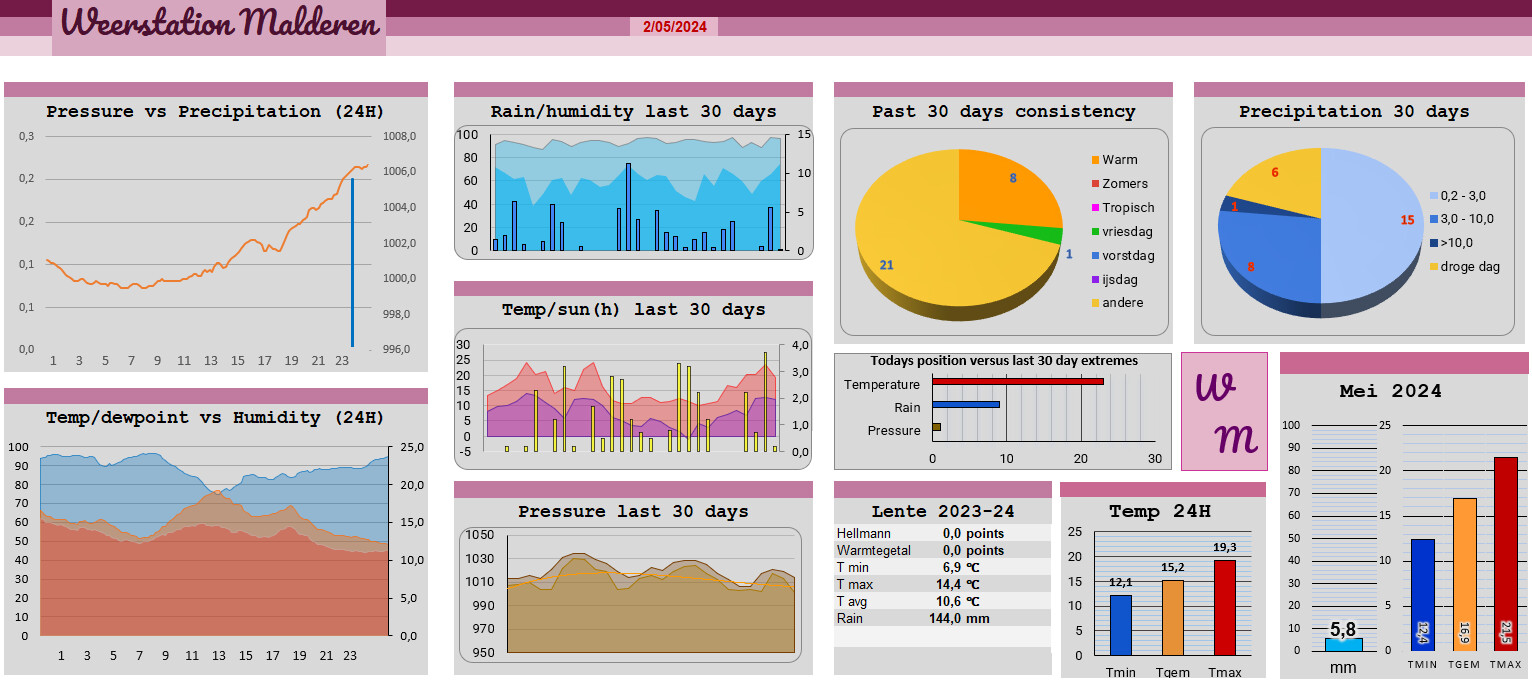The height and width of the screenshot is (683, 1532).
Task: Click the vriesdag green legend marker
Action: [x=1095, y=232]
